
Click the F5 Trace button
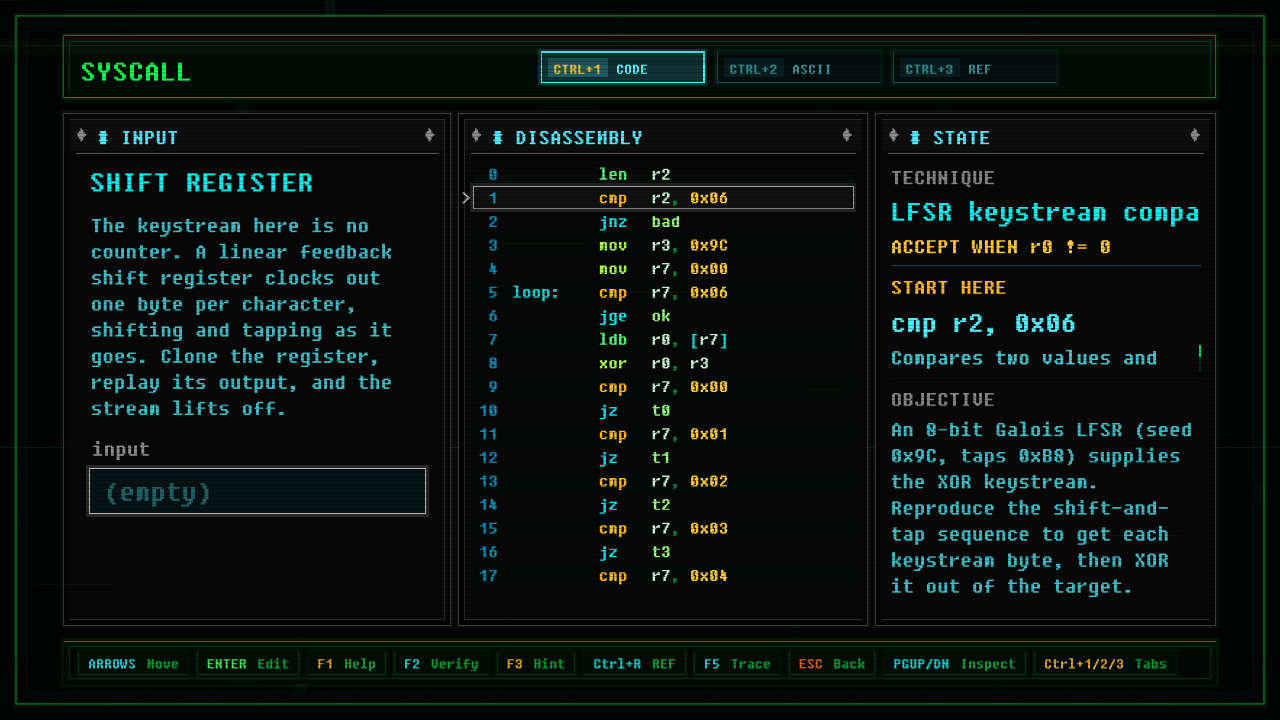737,663
